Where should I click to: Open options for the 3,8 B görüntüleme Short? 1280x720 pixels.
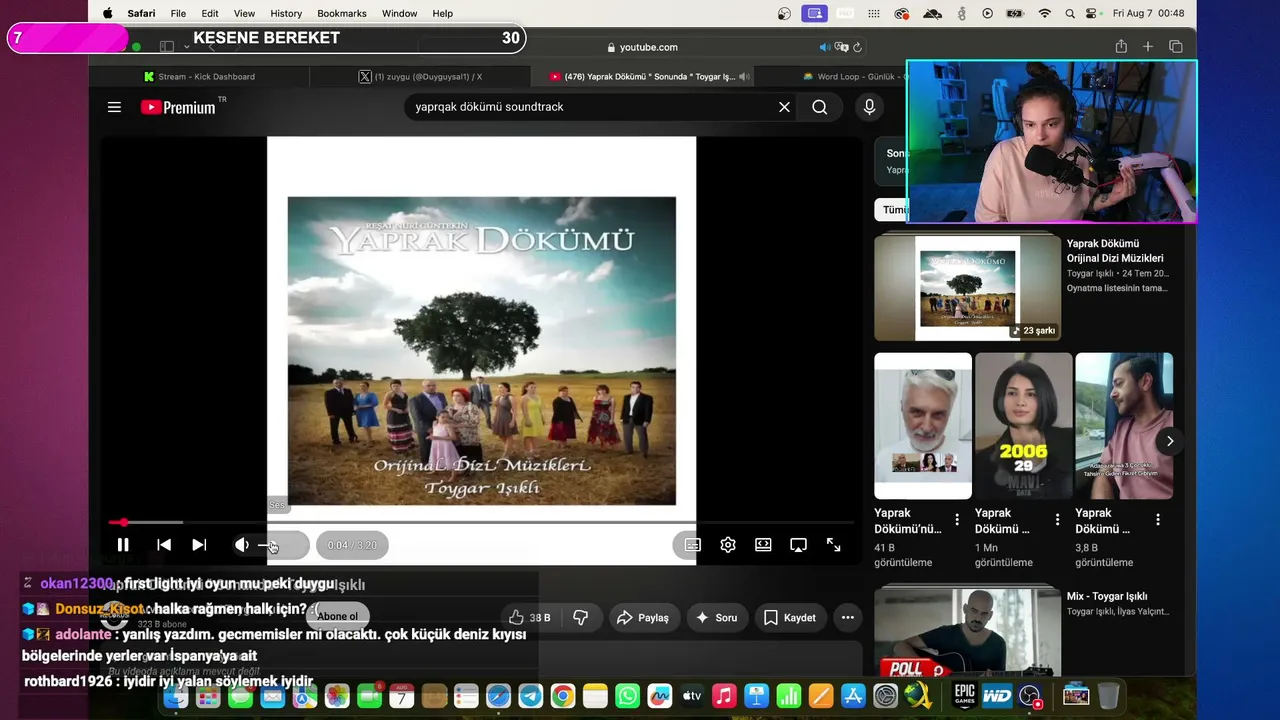click(1158, 520)
